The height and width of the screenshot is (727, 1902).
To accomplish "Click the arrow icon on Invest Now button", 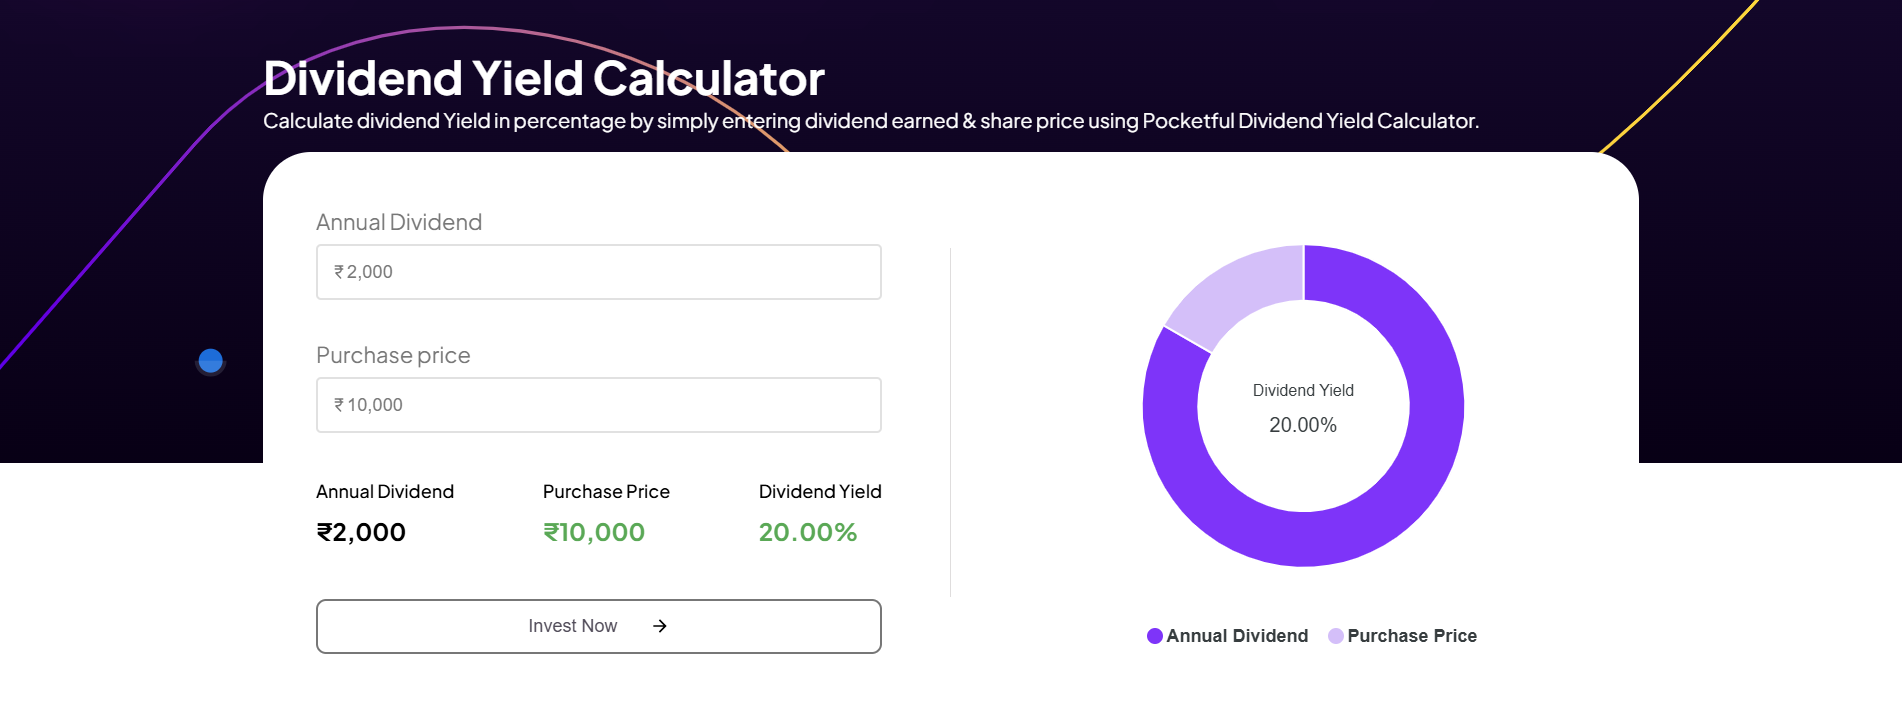I will click(x=659, y=626).
